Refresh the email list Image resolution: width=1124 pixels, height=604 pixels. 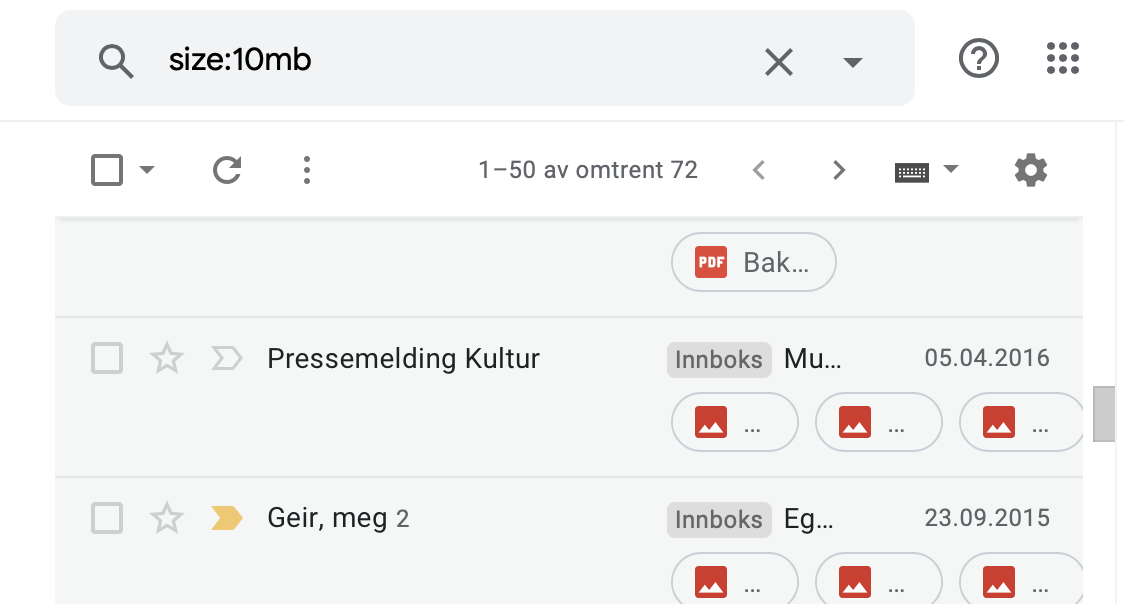pyautogui.click(x=227, y=170)
